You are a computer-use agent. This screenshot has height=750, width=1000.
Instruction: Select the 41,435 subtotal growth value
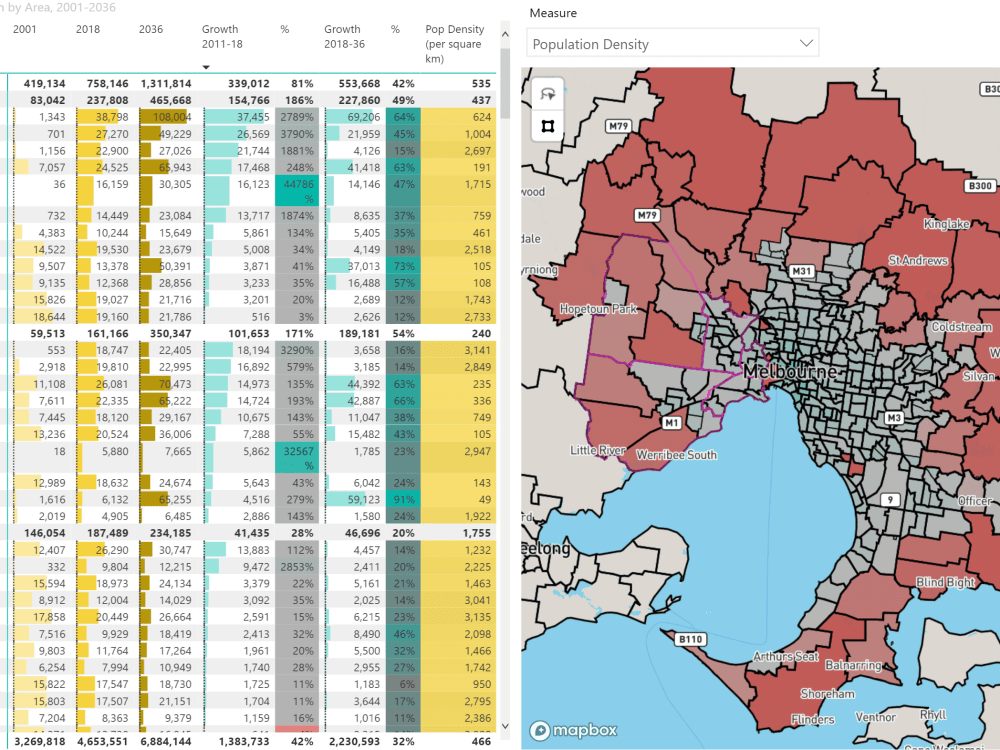pos(251,533)
